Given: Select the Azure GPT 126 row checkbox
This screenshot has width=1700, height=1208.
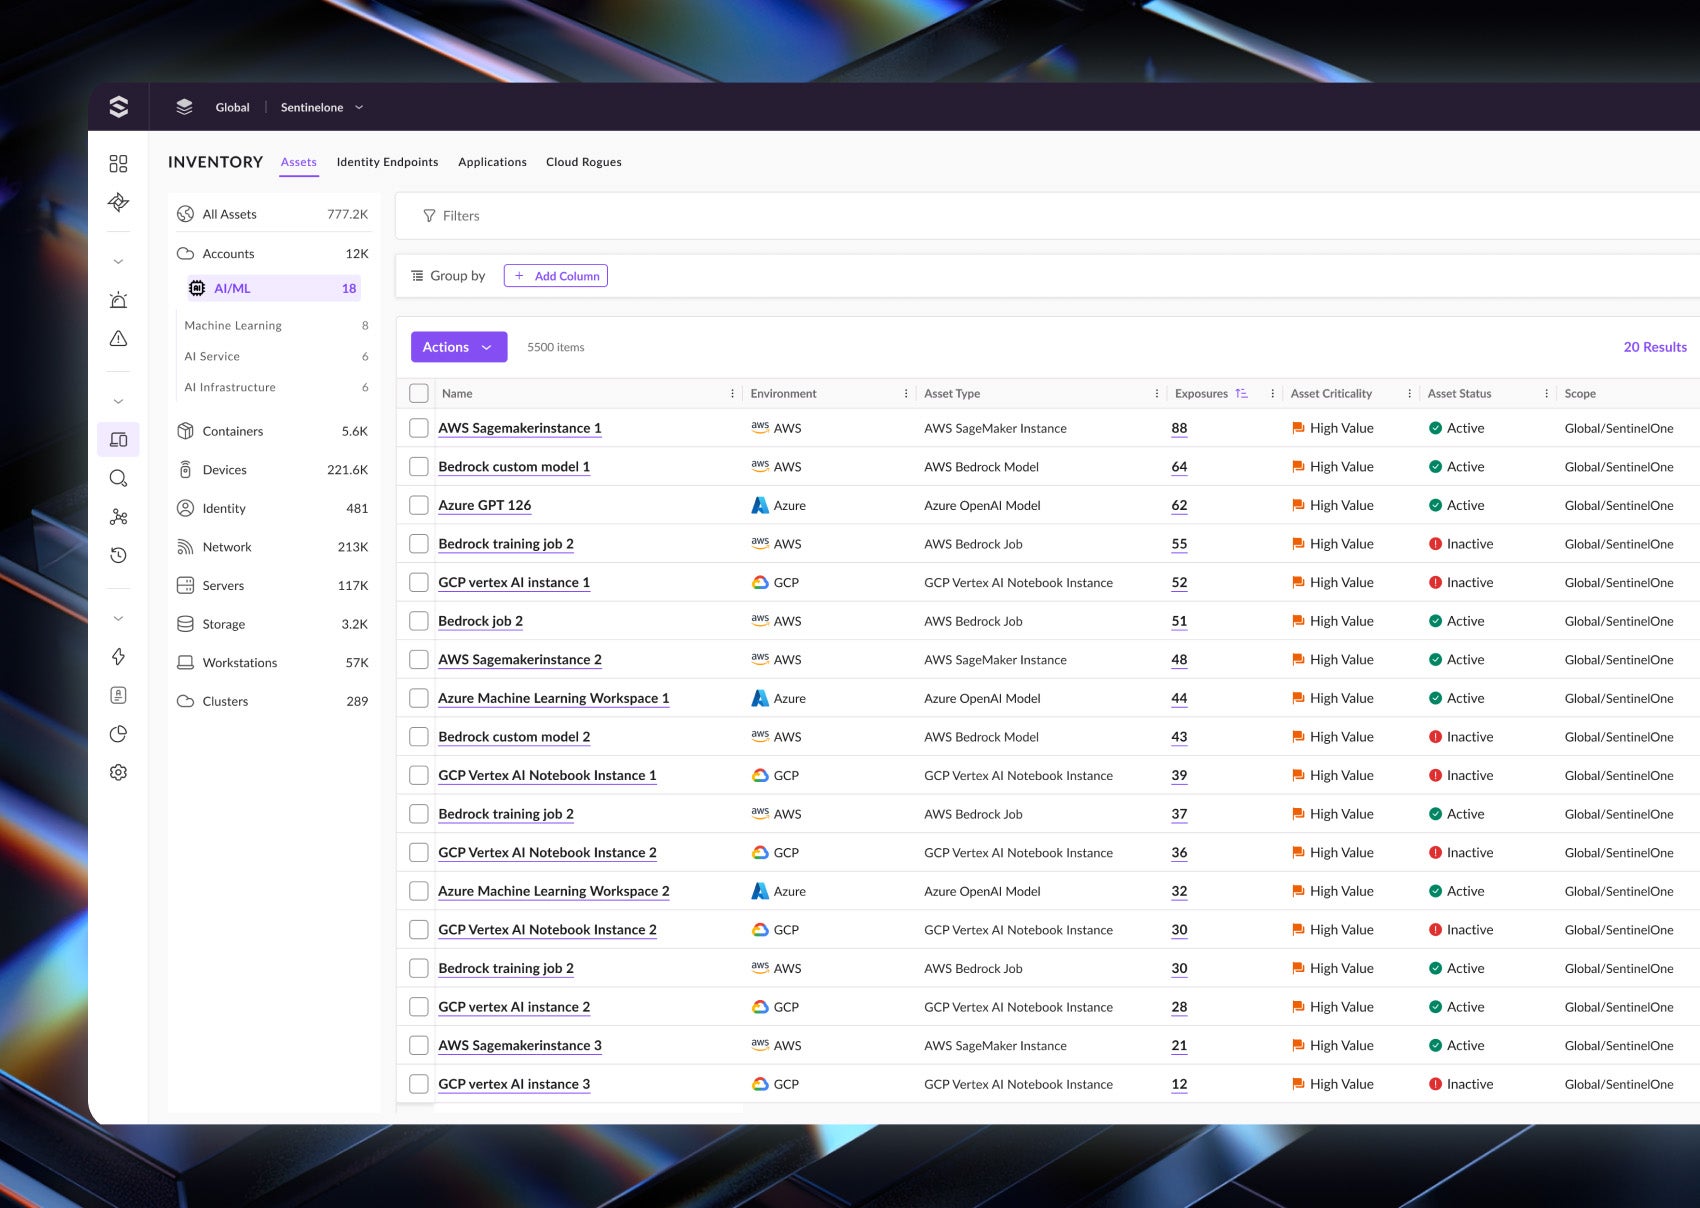Looking at the screenshot, I should coord(419,505).
